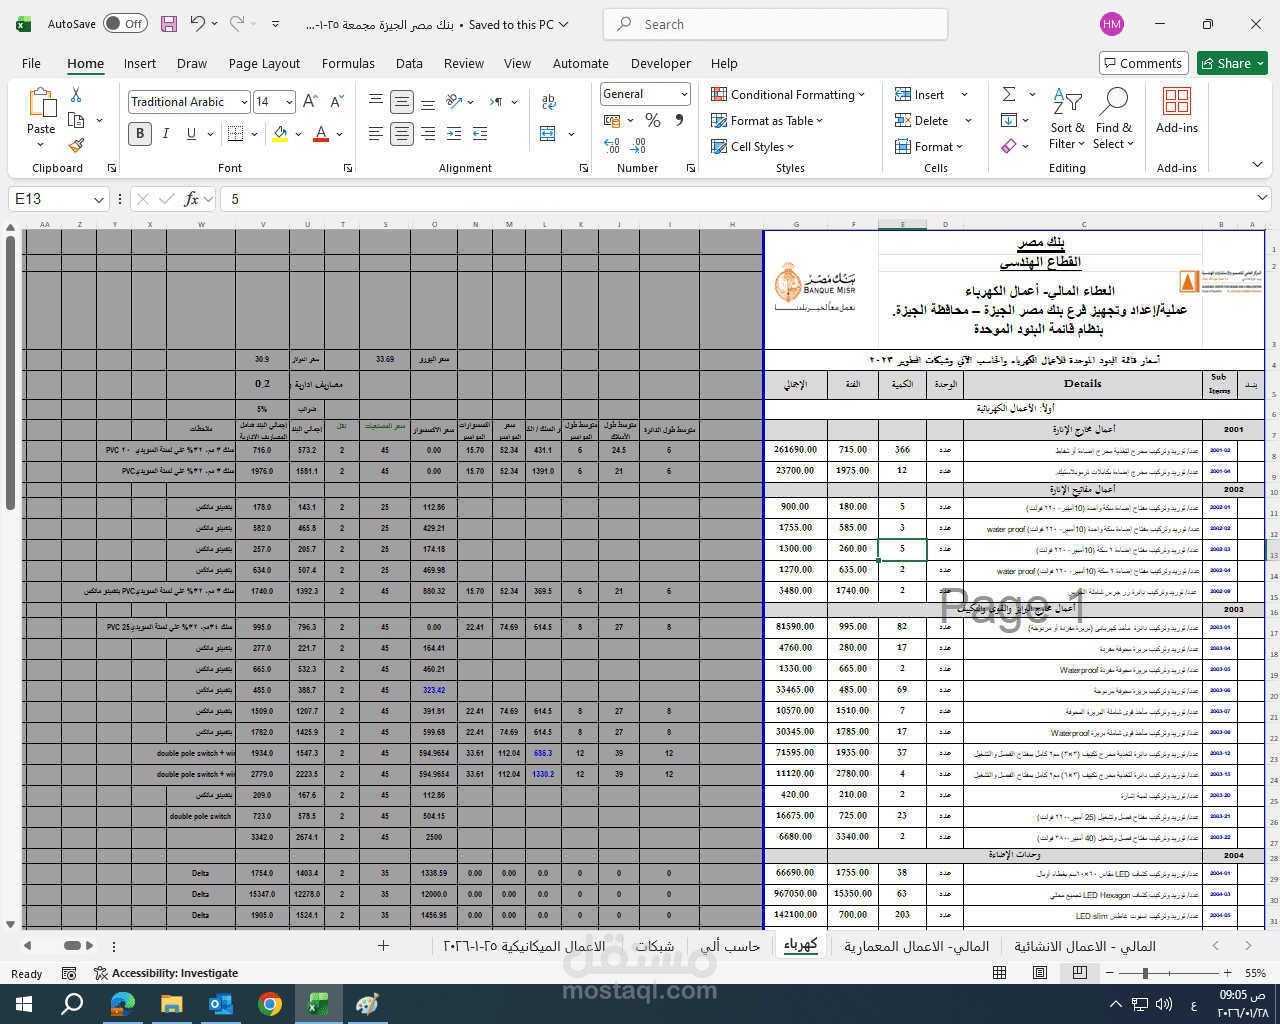The width and height of the screenshot is (1280, 1024).
Task: Open the Data tab
Action: point(409,63)
